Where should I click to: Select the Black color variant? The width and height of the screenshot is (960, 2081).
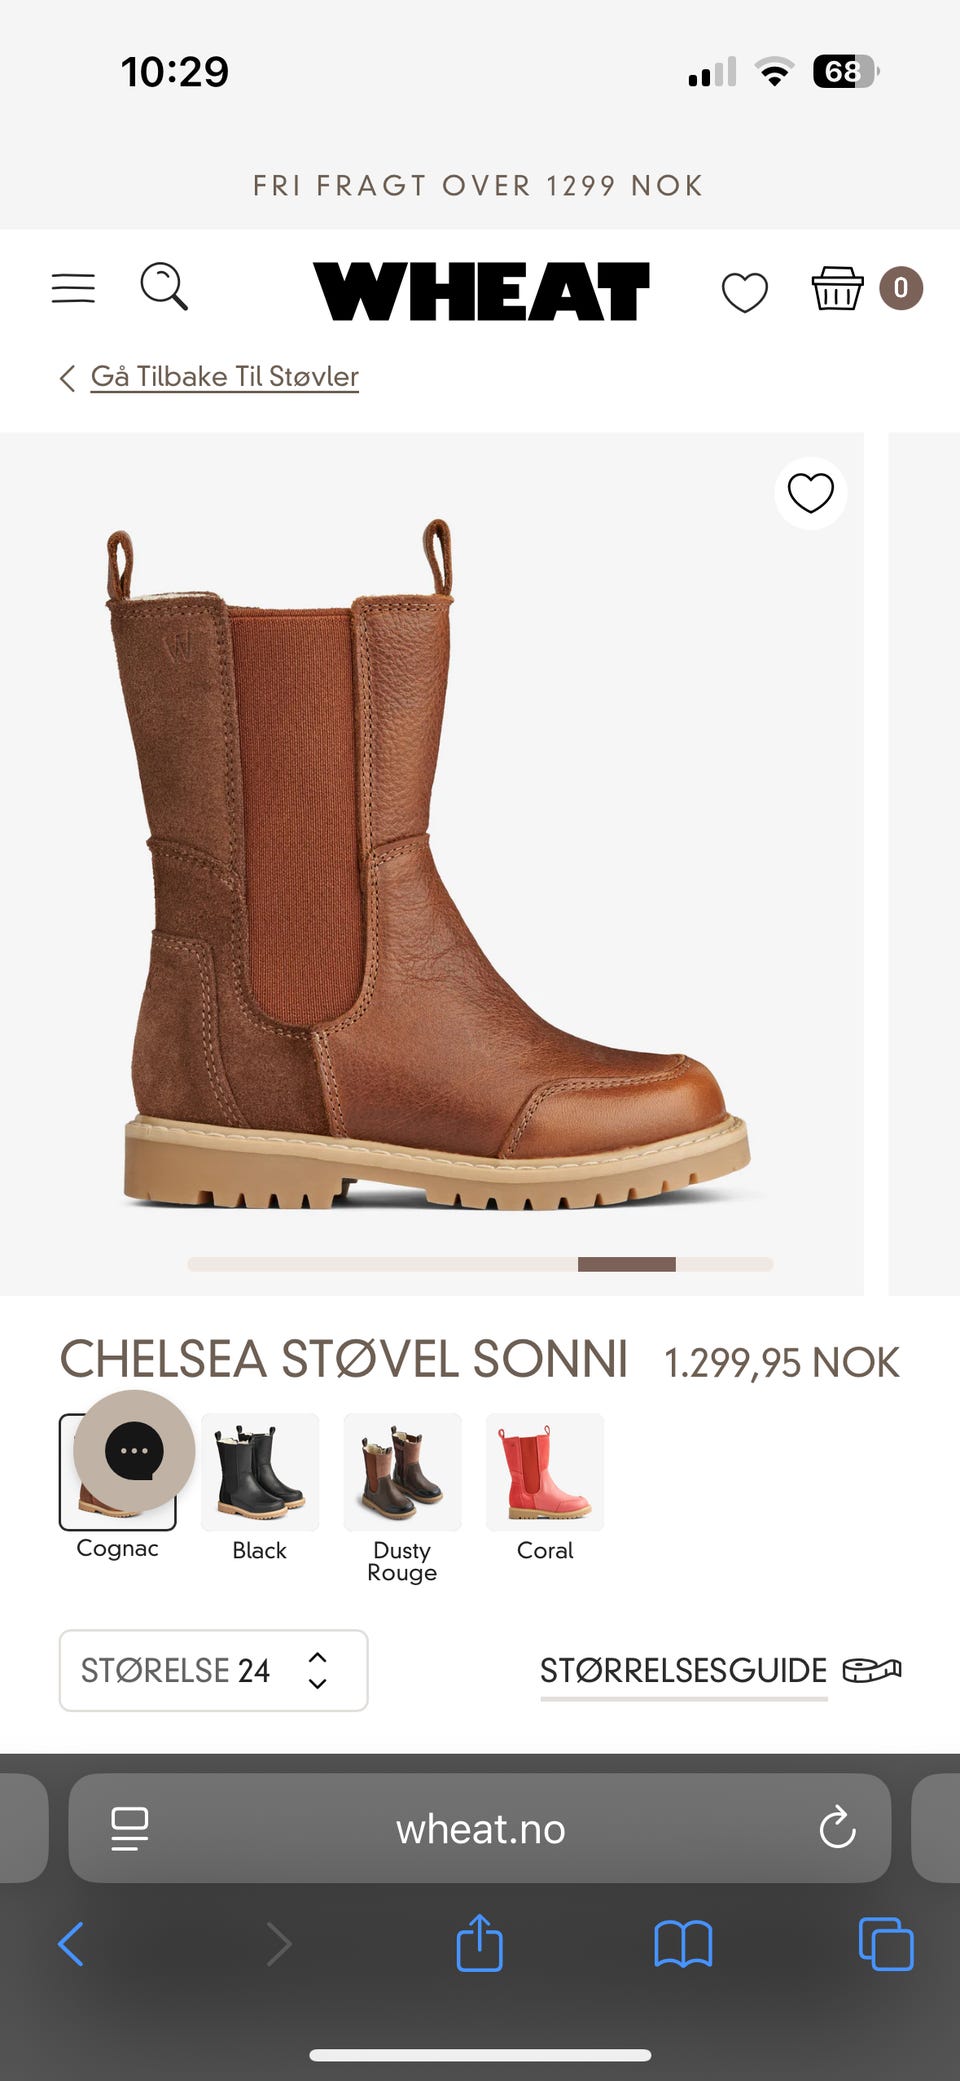pyautogui.click(x=260, y=1488)
